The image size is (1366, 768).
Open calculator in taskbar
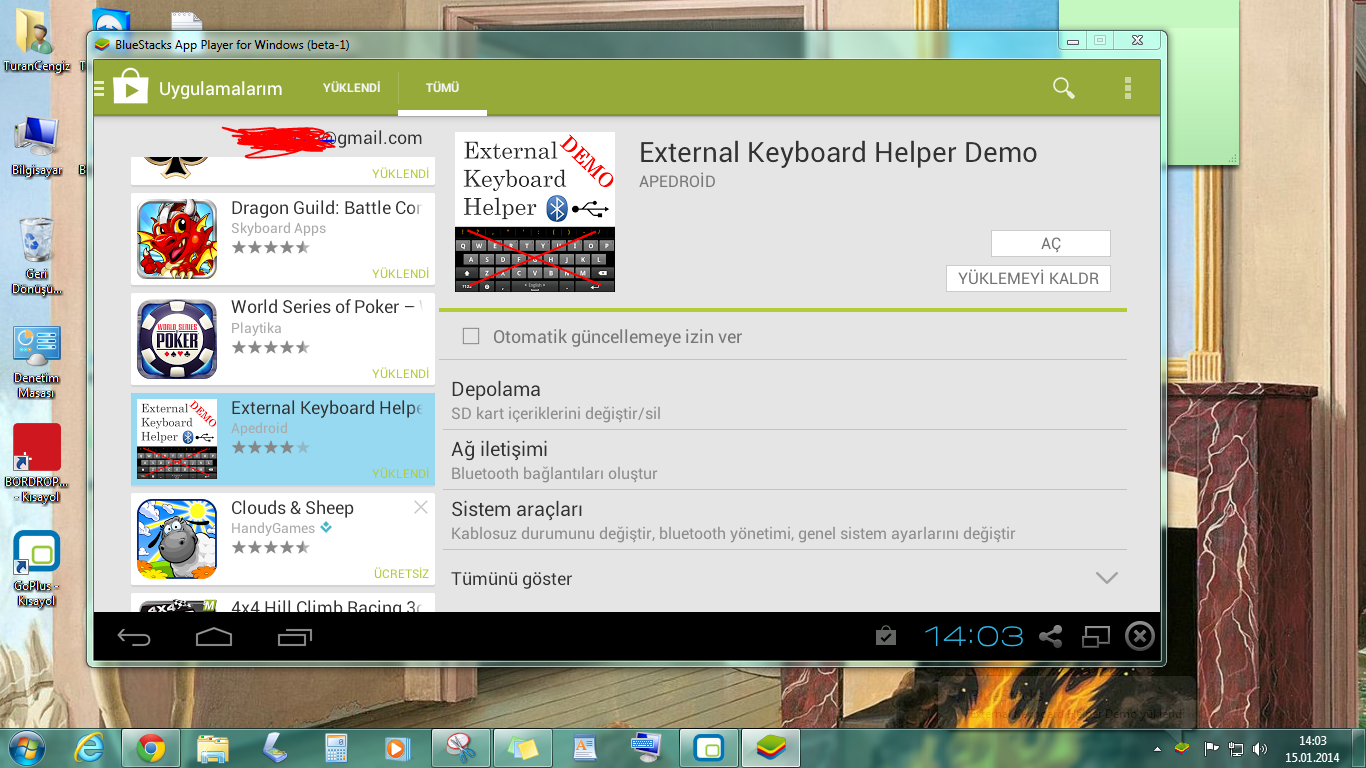335,747
